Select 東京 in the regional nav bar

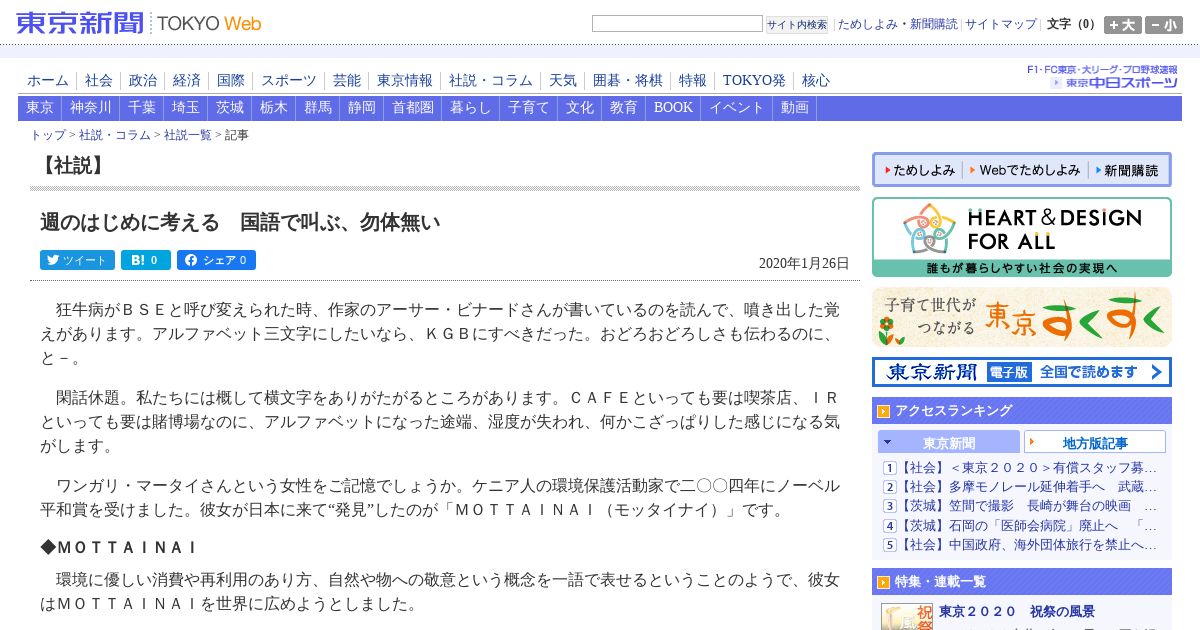point(40,108)
